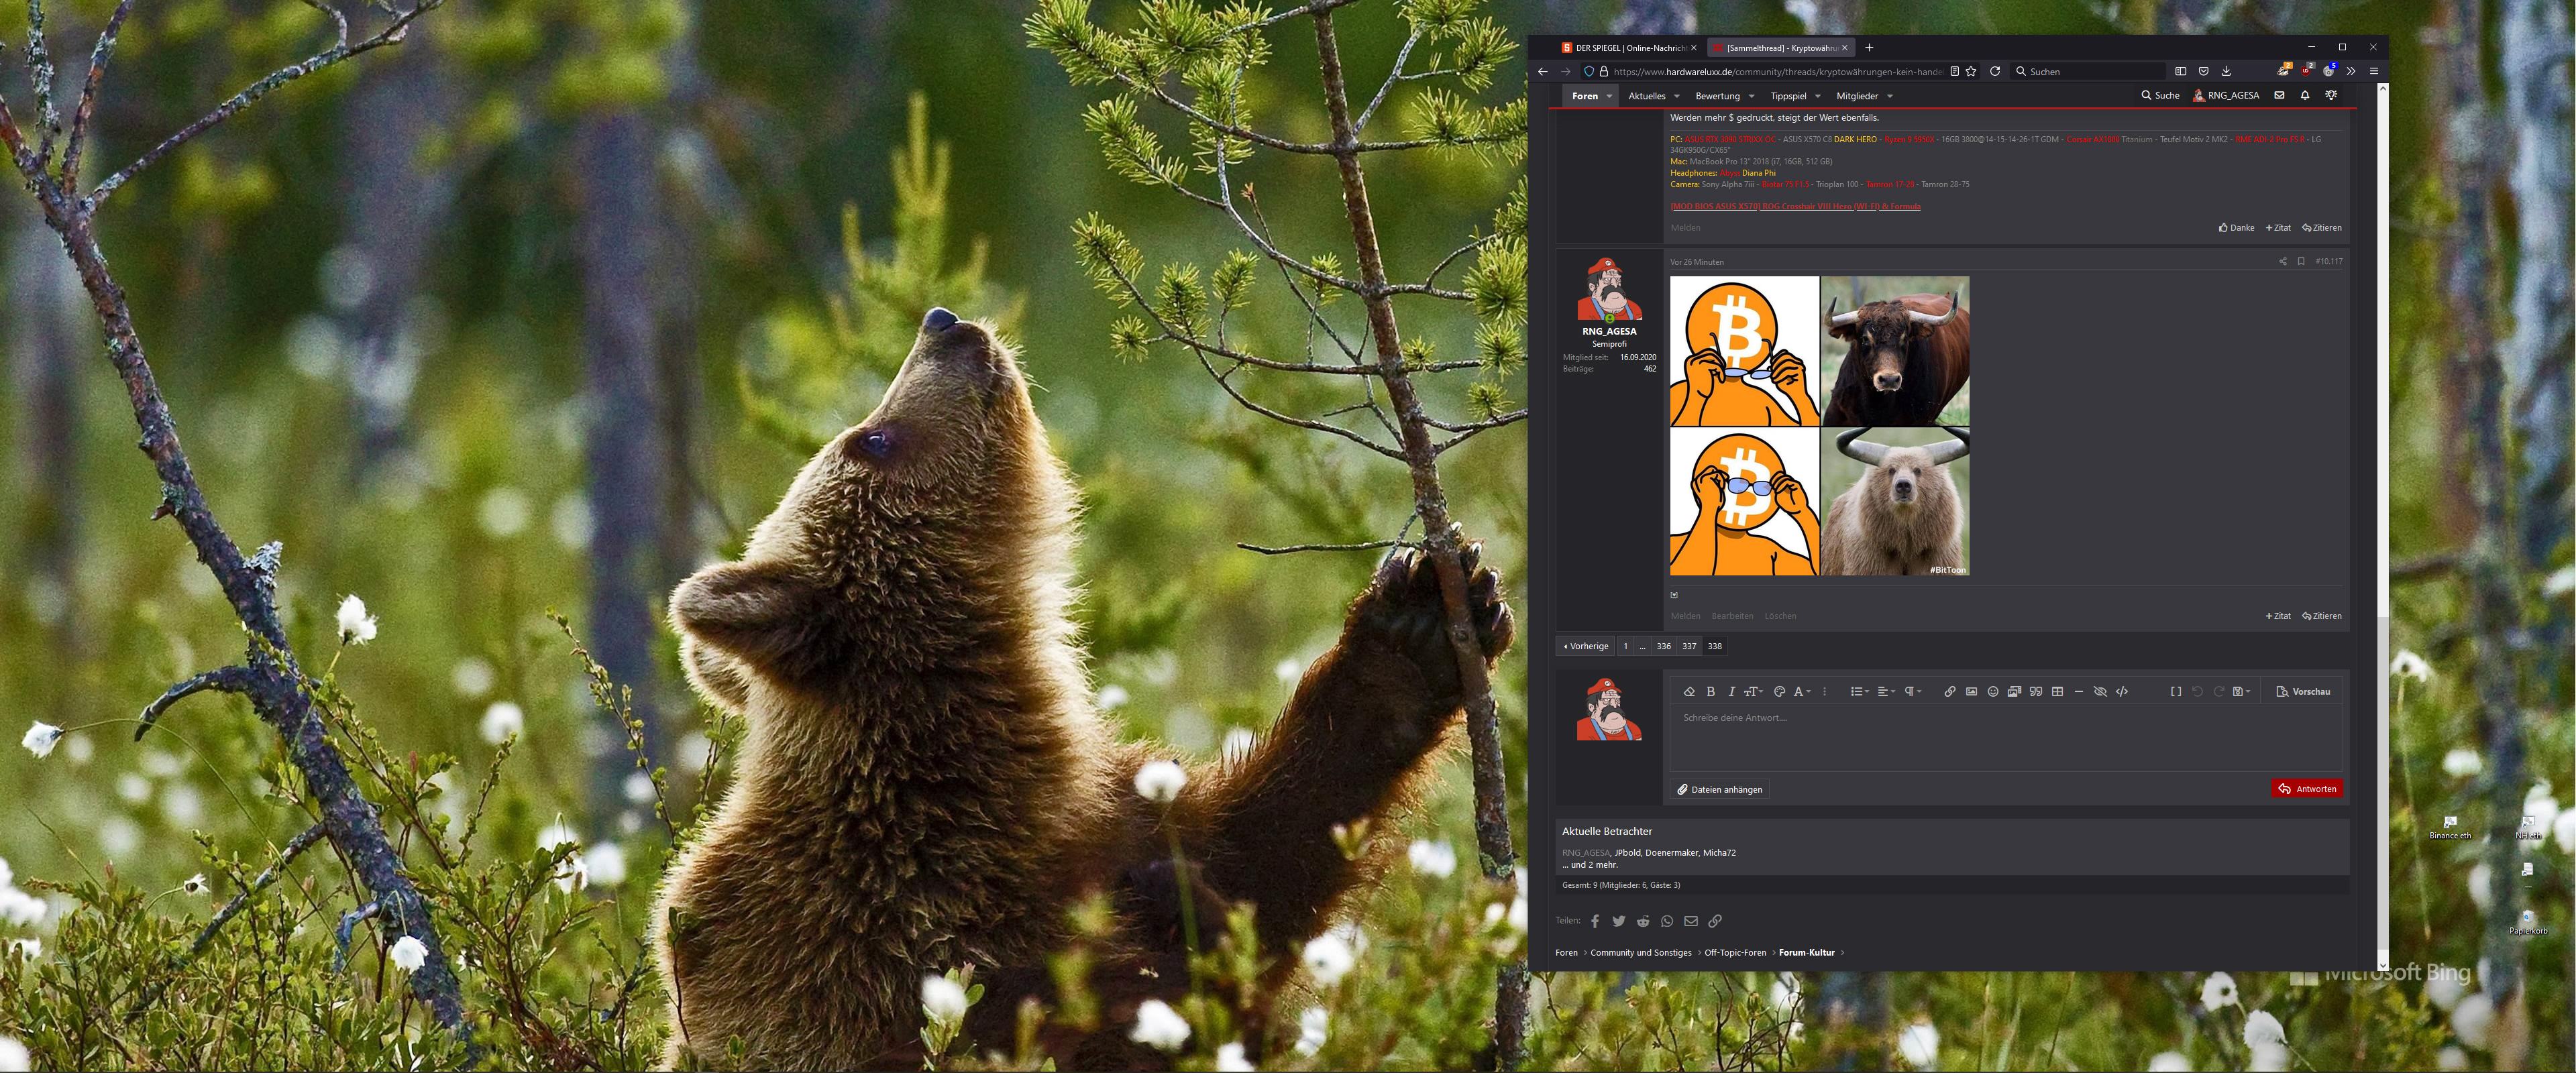This screenshot has height=1073, width=2576.
Task: Open the forum inbox envelope icon
Action: click(2279, 95)
